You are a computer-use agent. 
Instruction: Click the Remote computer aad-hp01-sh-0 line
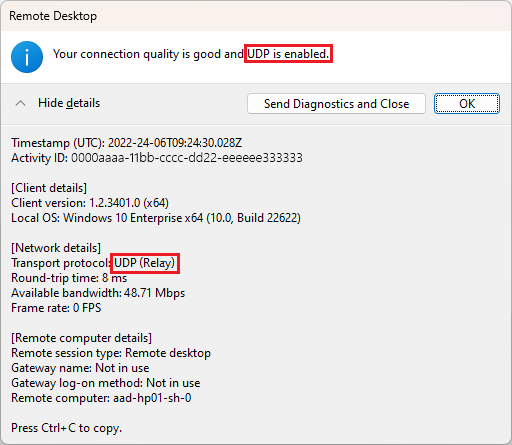101,398
